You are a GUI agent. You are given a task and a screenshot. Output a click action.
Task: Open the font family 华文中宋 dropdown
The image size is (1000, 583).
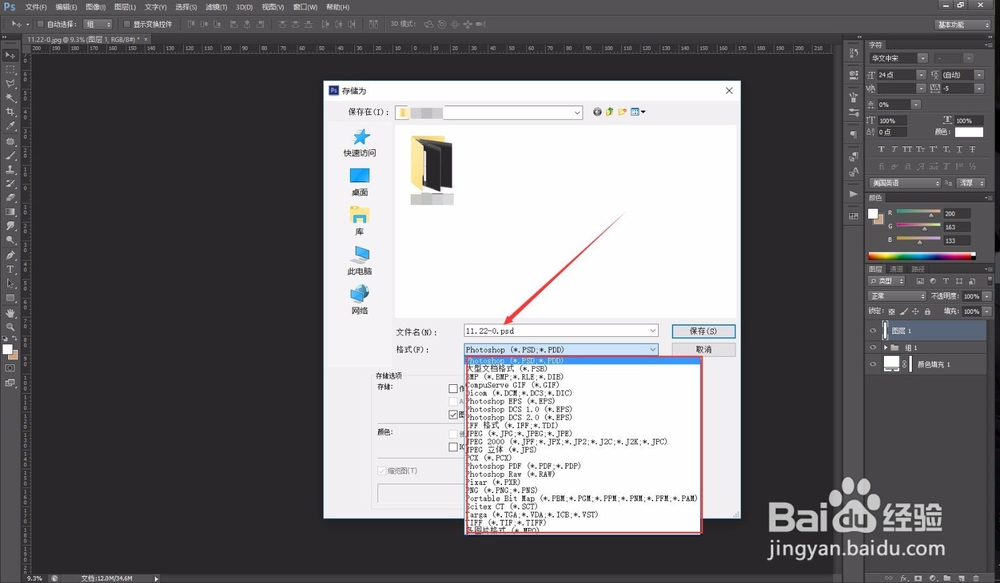click(x=922, y=58)
